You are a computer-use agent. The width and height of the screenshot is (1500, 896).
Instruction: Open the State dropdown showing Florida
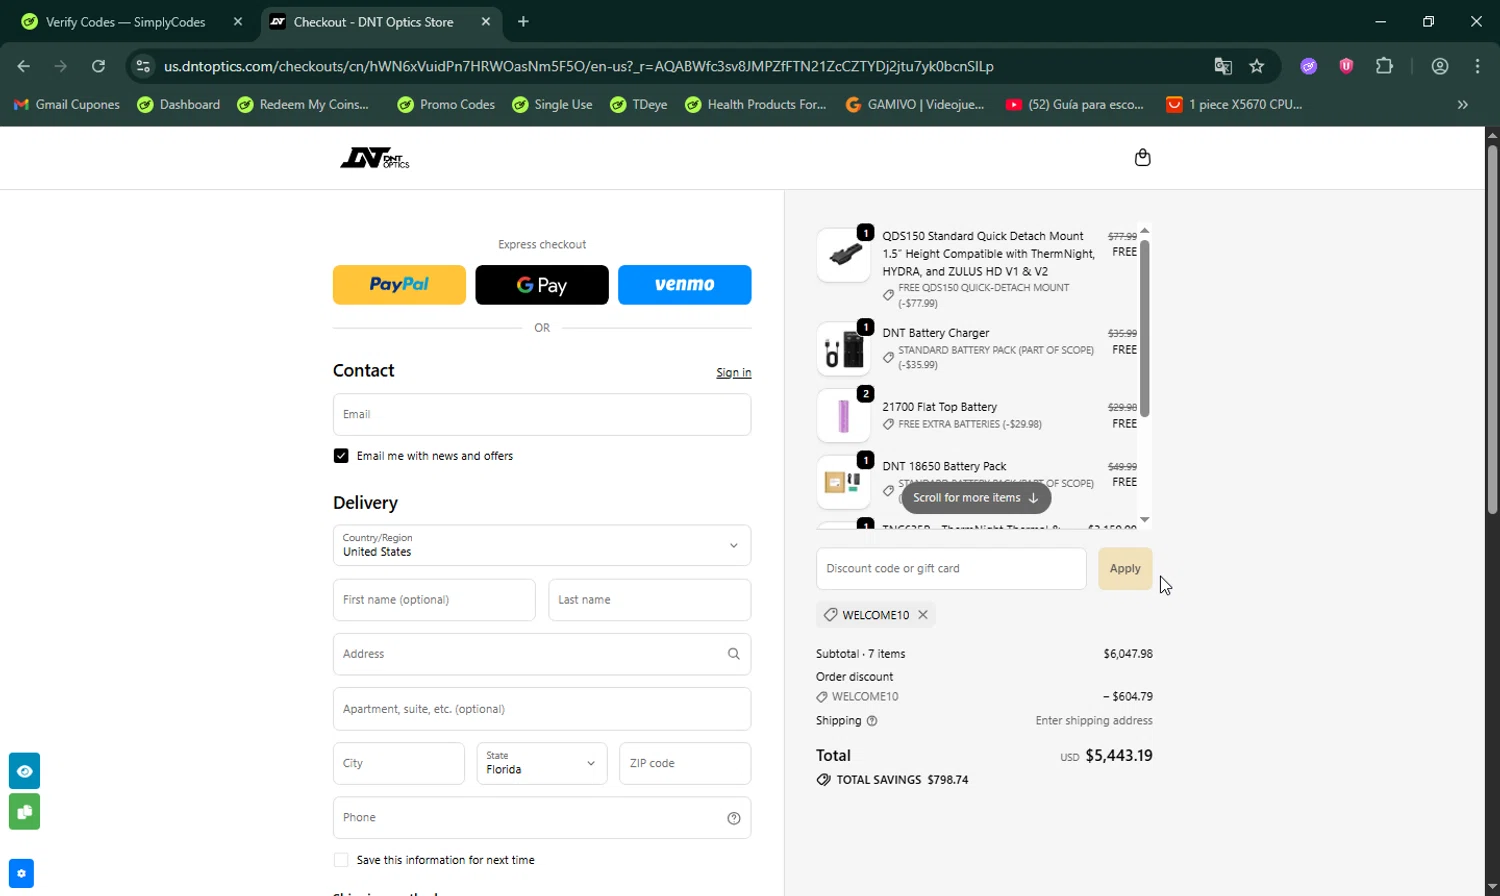(x=542, y=764)
